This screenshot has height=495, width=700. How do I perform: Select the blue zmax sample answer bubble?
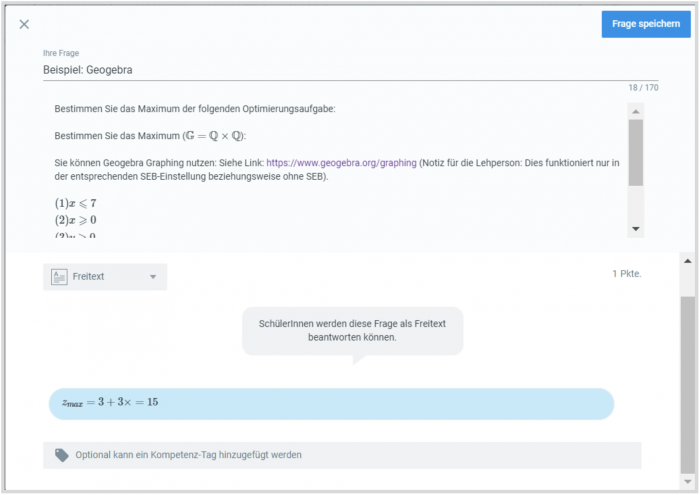coord(331,403)
